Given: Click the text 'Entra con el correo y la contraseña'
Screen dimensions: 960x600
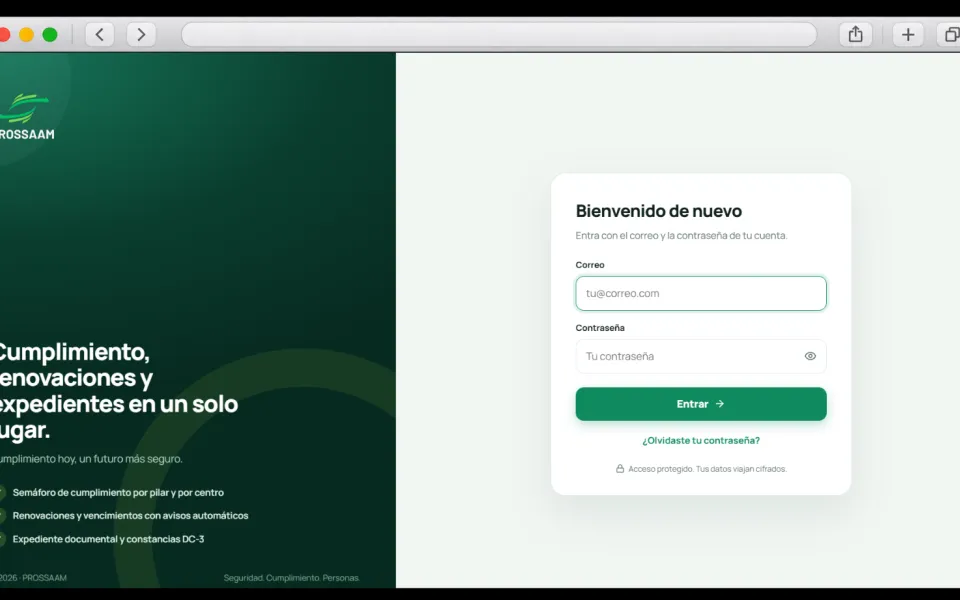Looking at the screenshot, I should (651, 235).
